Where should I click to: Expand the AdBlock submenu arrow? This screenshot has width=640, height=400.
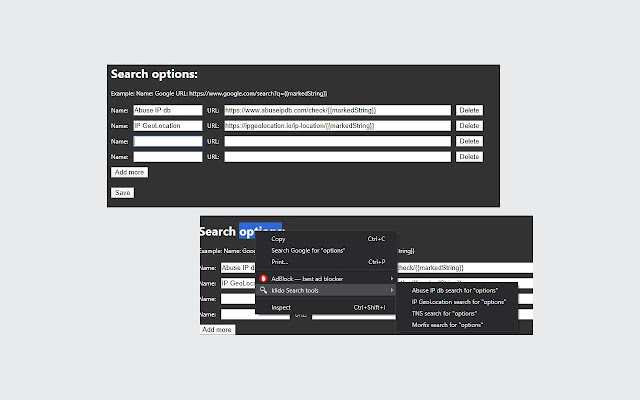pos(391,277)
